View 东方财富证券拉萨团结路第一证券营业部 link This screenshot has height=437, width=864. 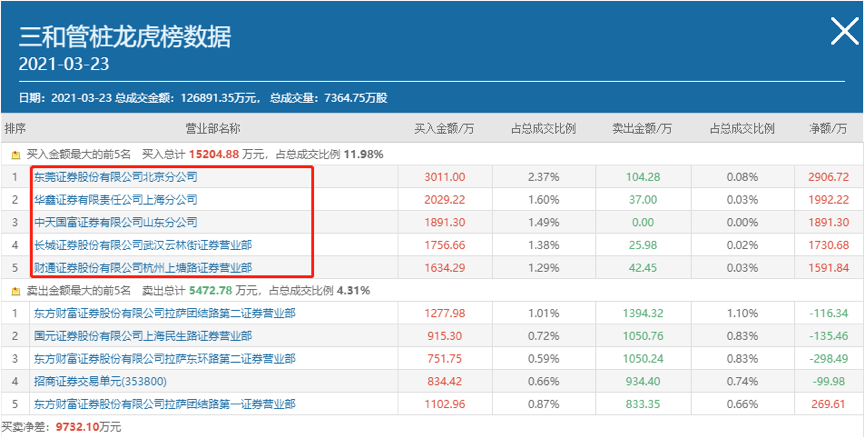click(x=164, y=403)
